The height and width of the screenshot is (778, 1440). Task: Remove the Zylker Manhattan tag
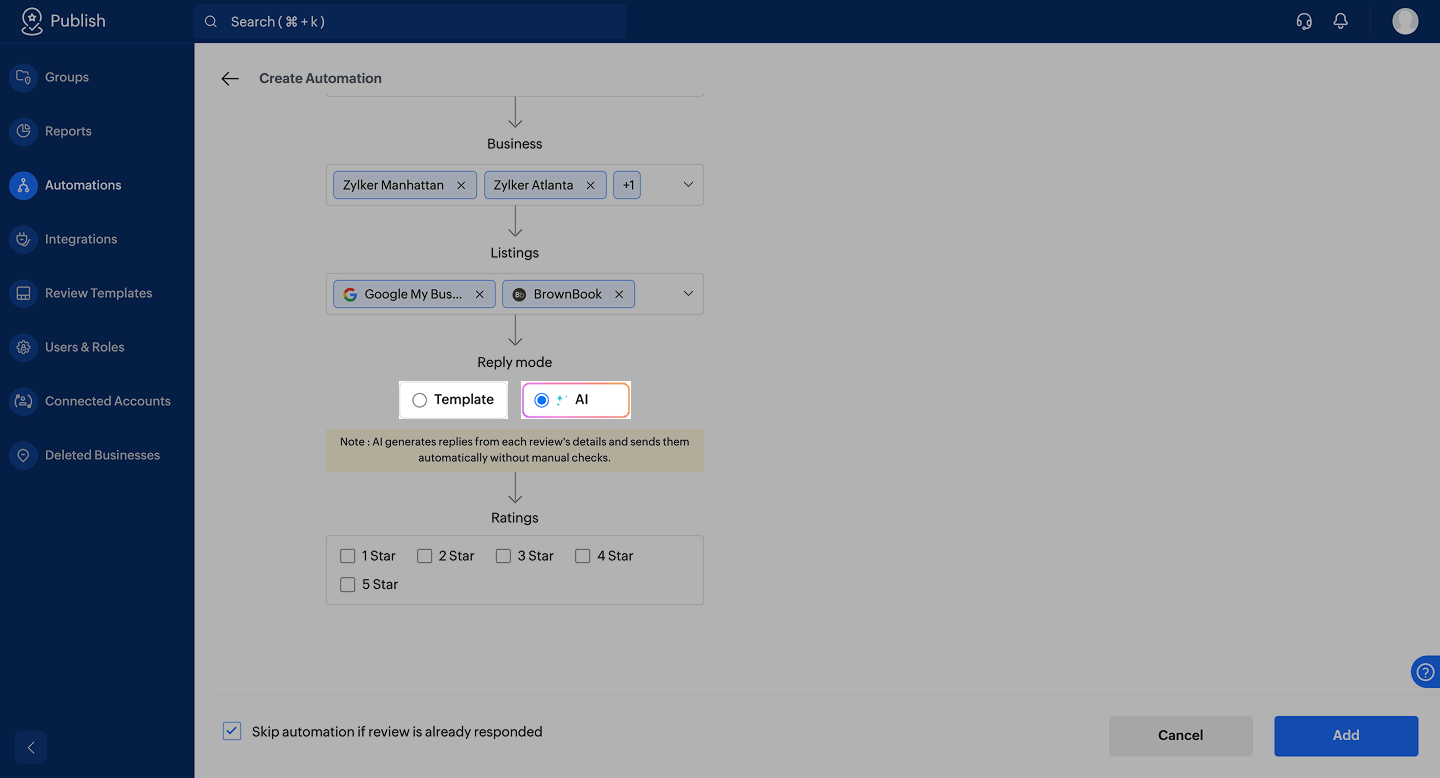tap(461, 185)
